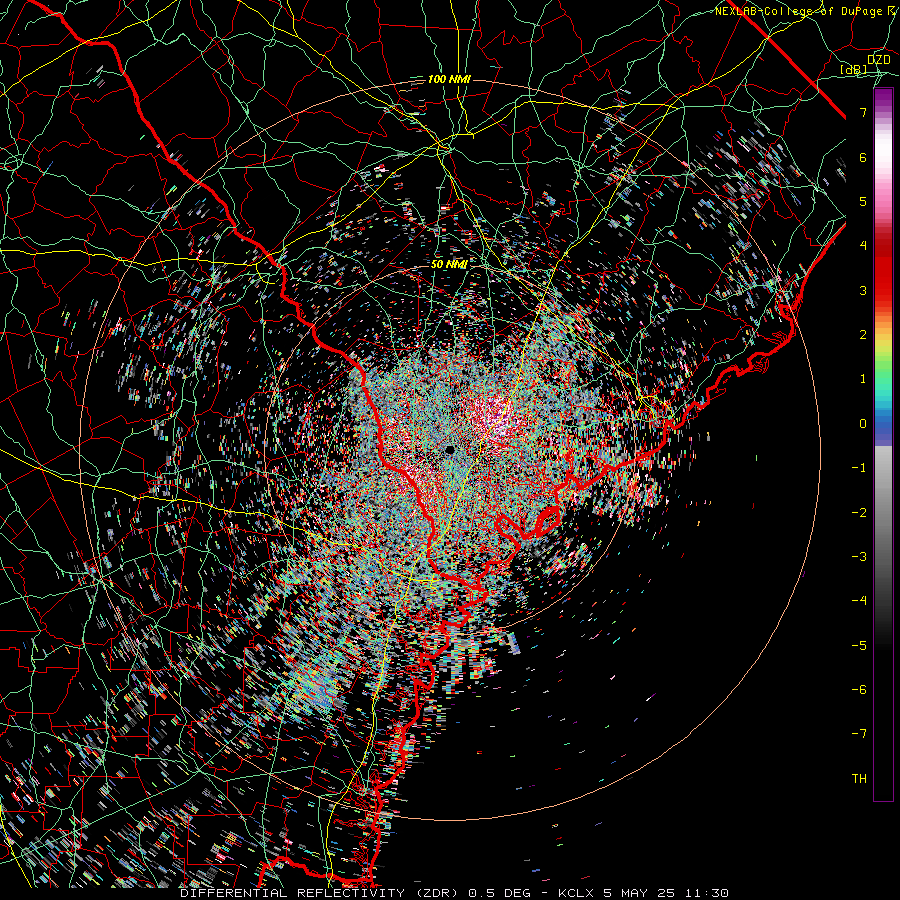Image resolution: width=900 pixels, height=900 pixels.
Task: Click the scale value "-4"
Action: 859,601
